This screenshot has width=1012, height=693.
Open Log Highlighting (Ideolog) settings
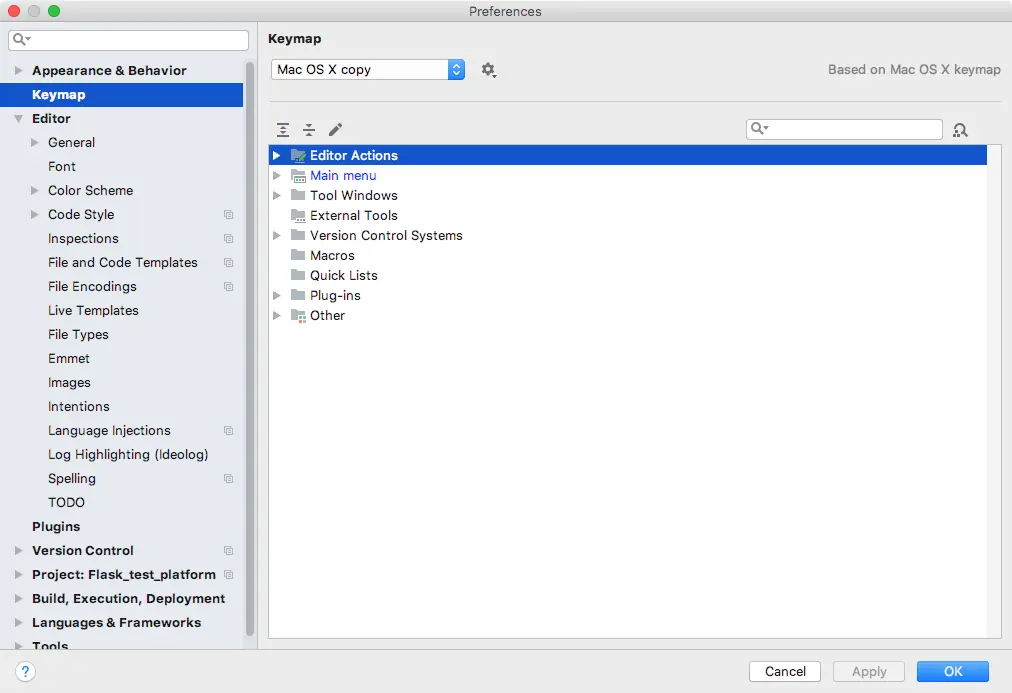(128, 454)
